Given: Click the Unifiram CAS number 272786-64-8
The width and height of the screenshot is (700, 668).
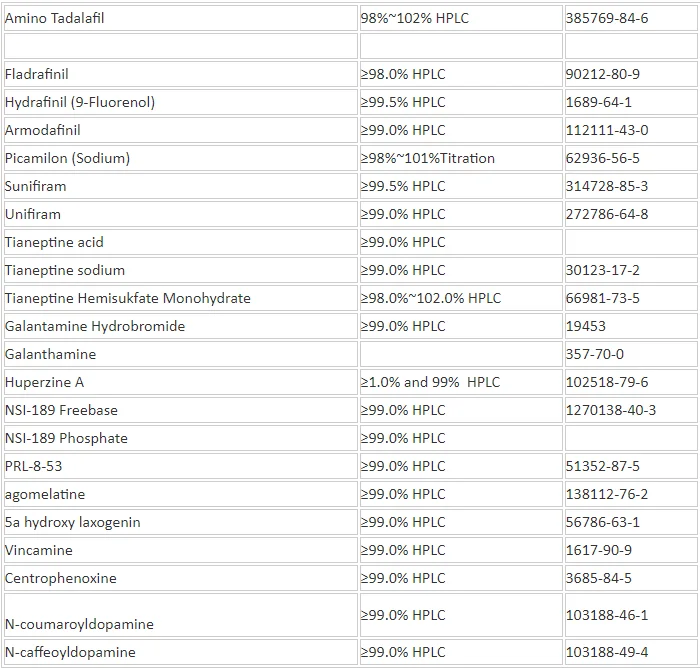Looking at the screenshot, I should [606, 214].
